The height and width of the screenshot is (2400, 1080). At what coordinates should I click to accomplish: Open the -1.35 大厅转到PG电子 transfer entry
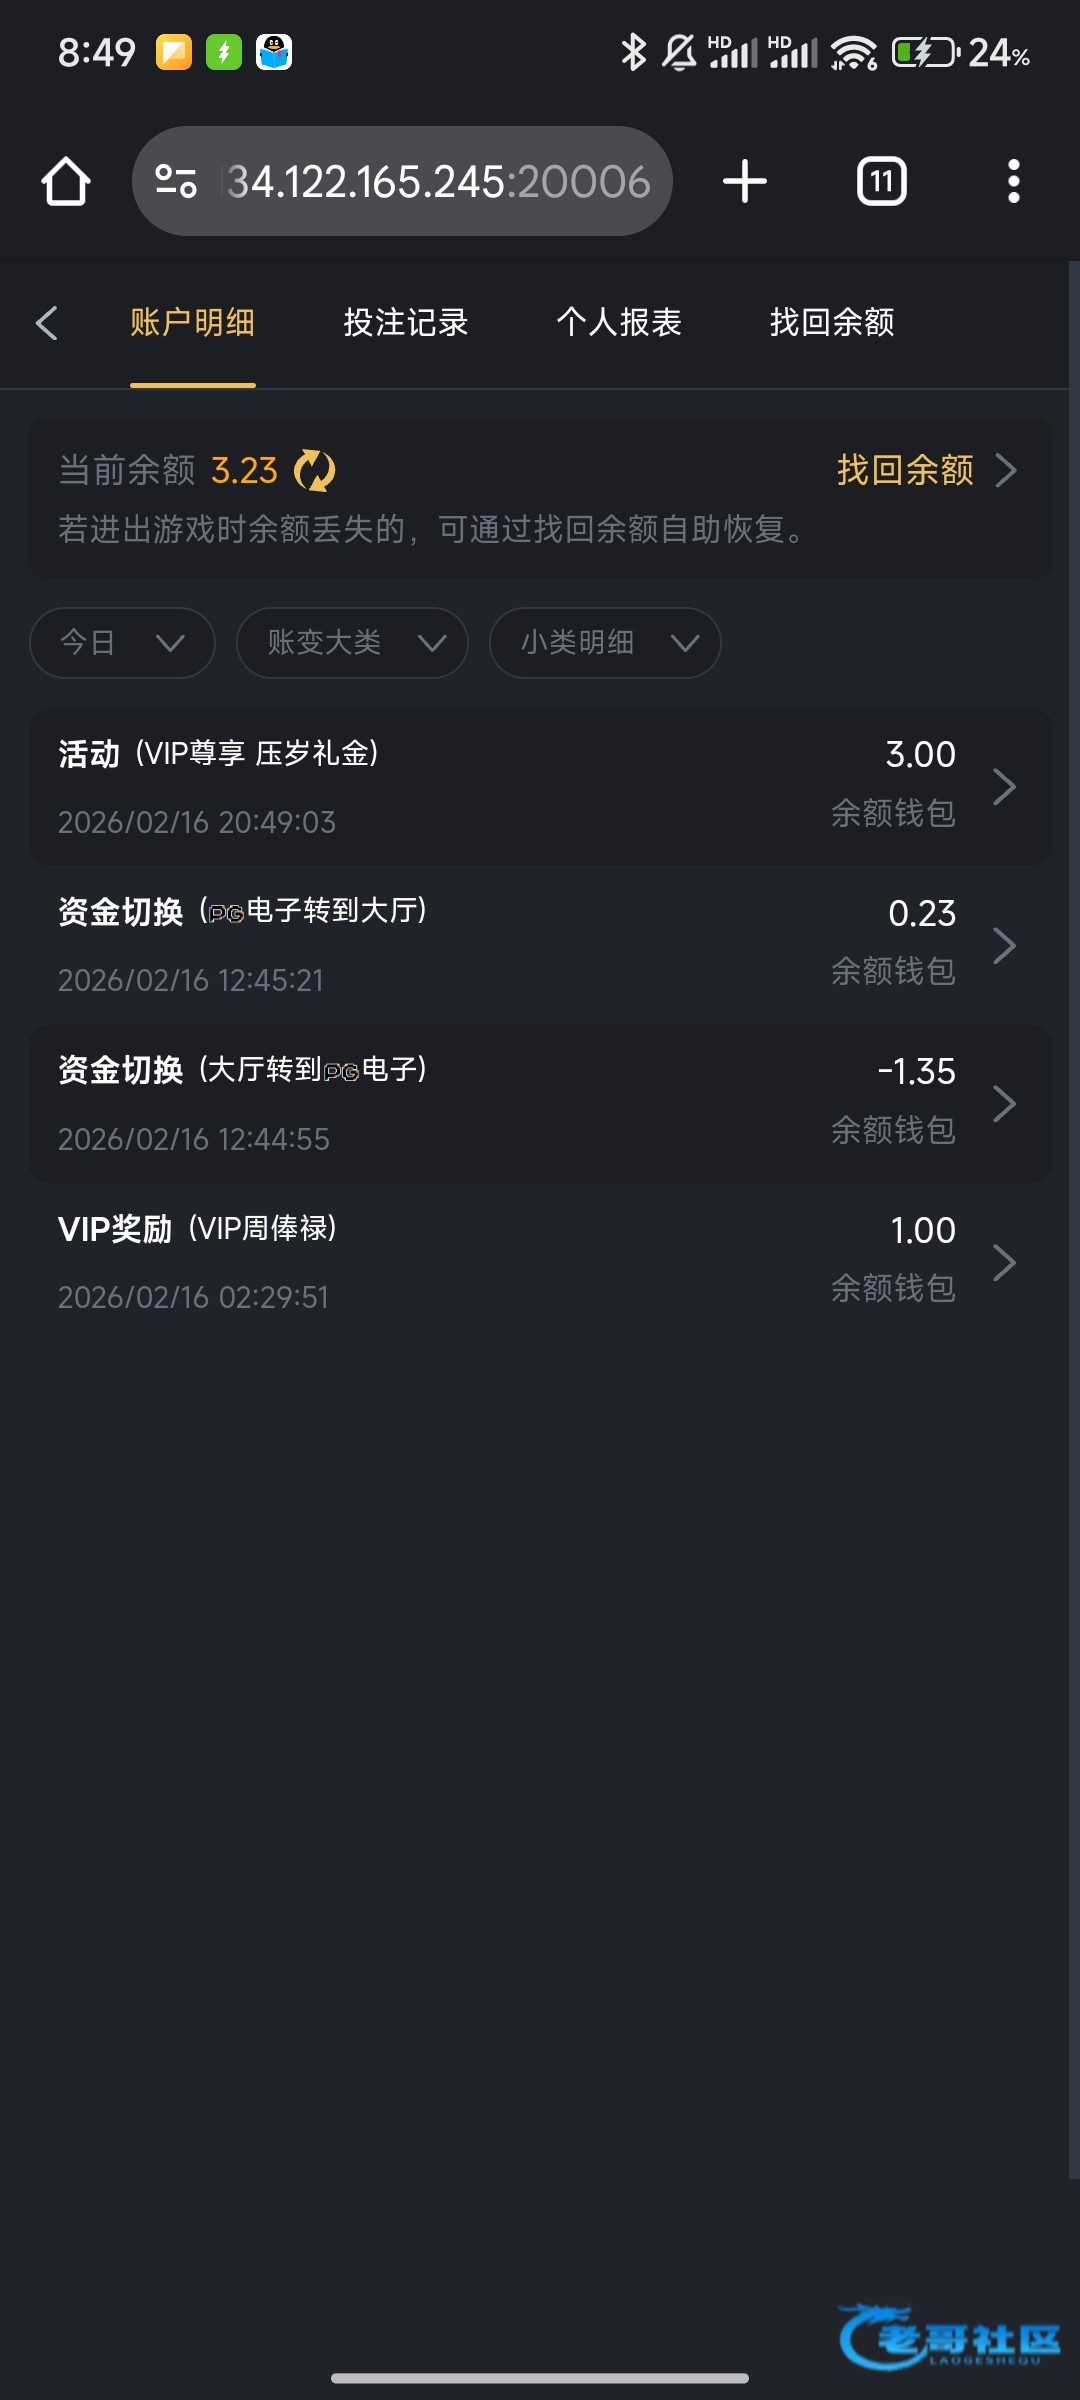(x=540, y=1104)
